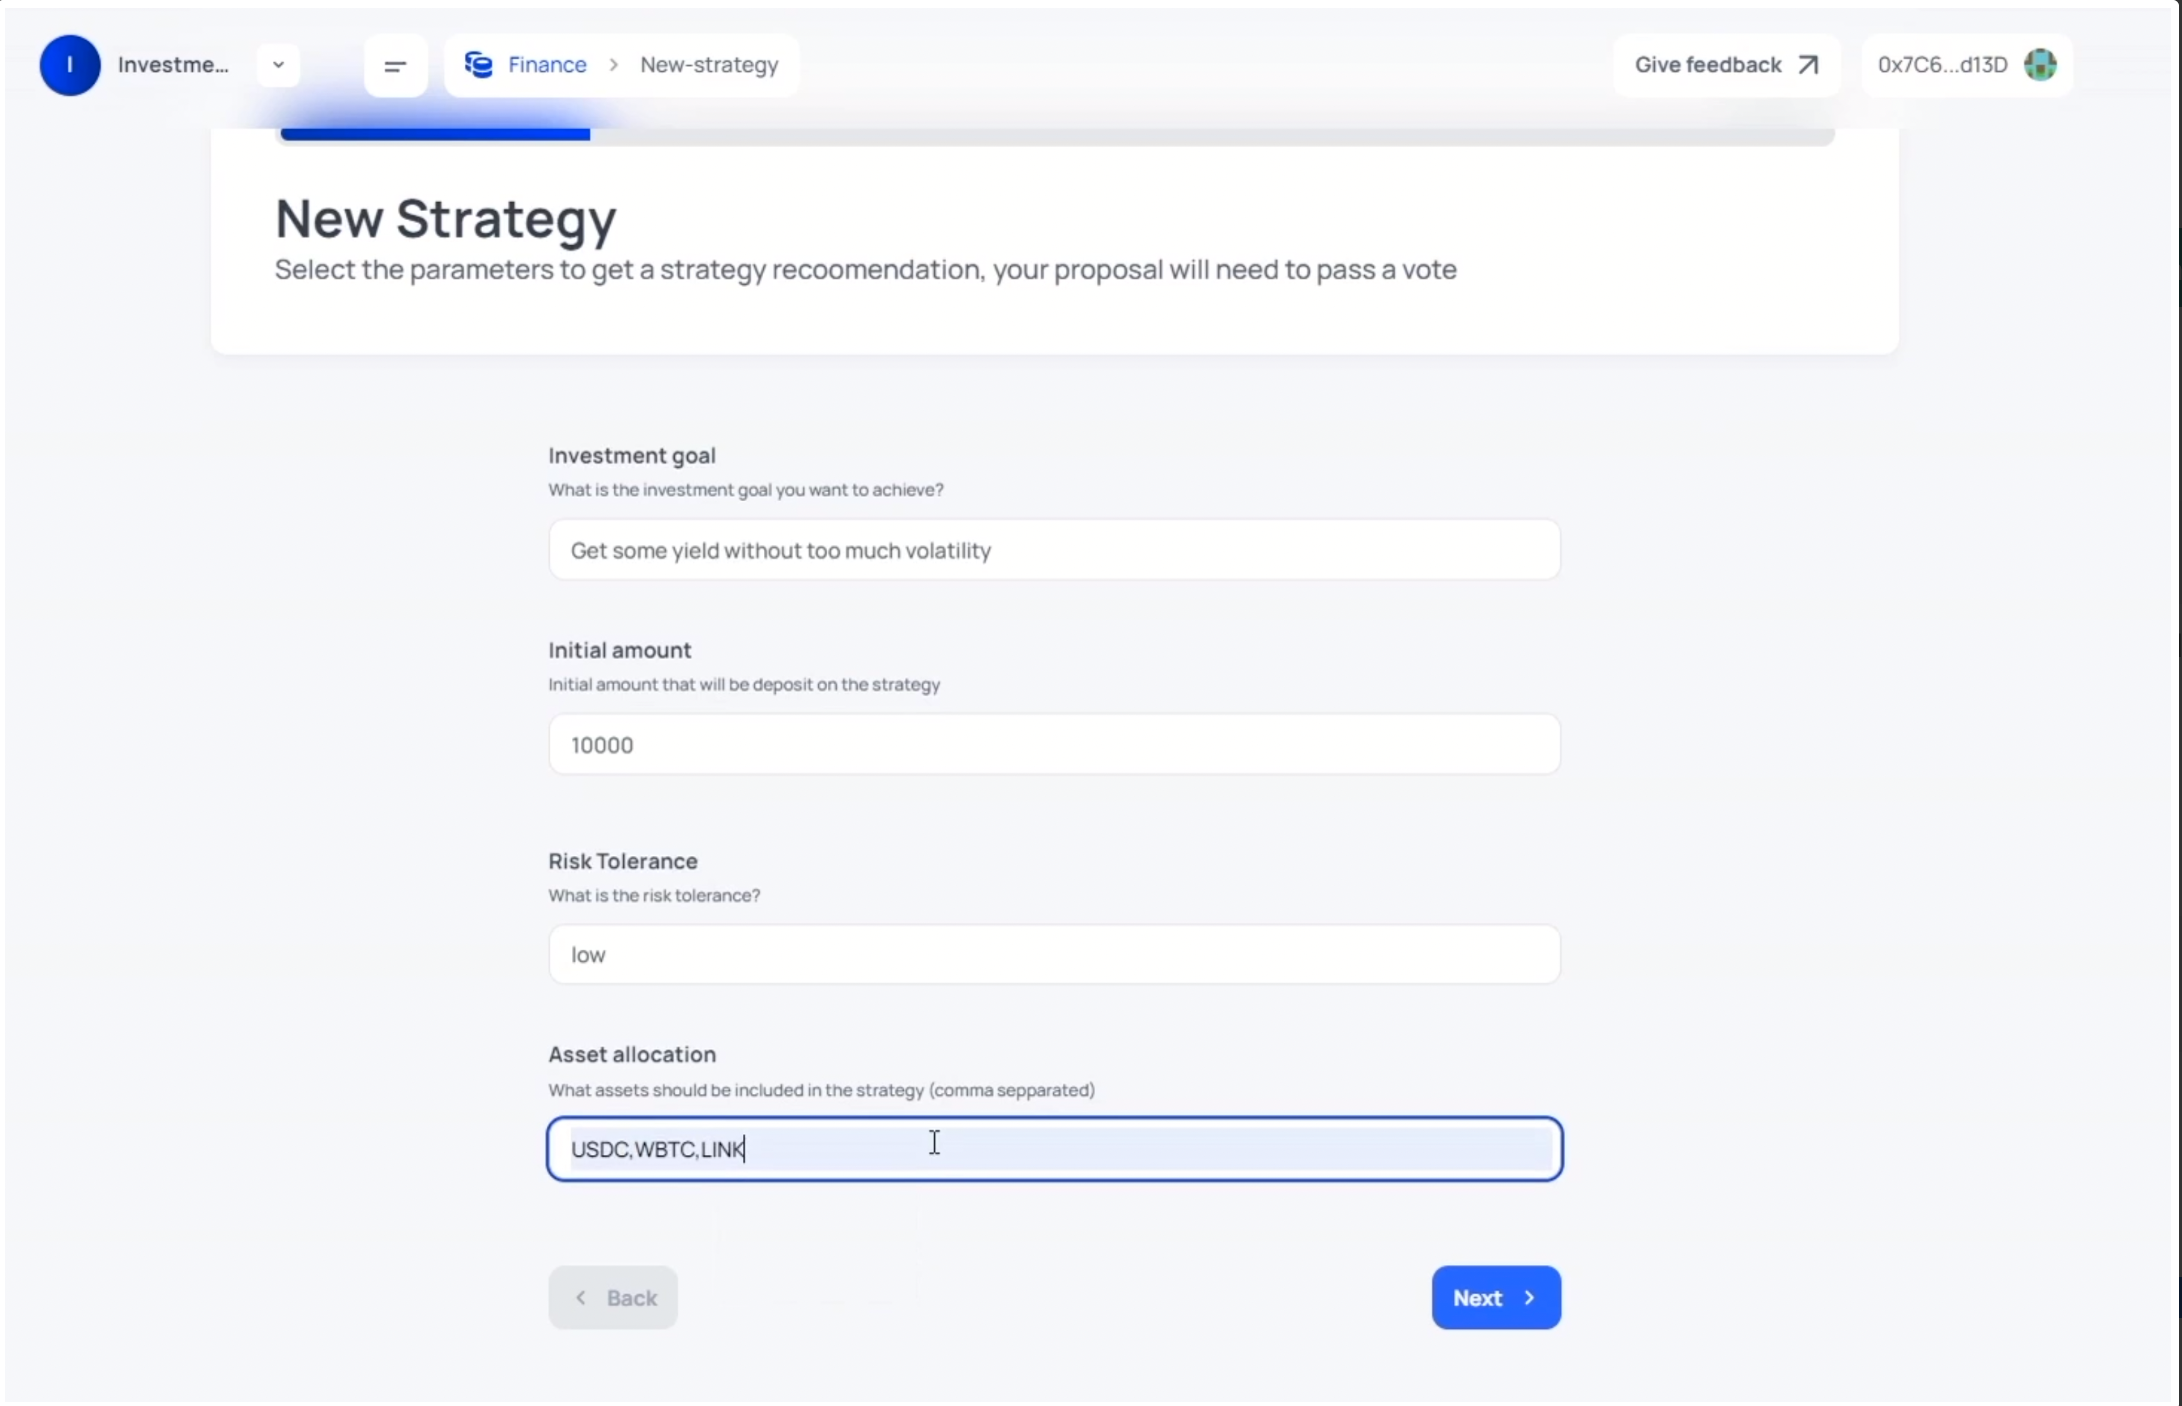Click the breadcrumb separator chevron after Finance
The image size is (2182, 1406).
tap(613, 64)
